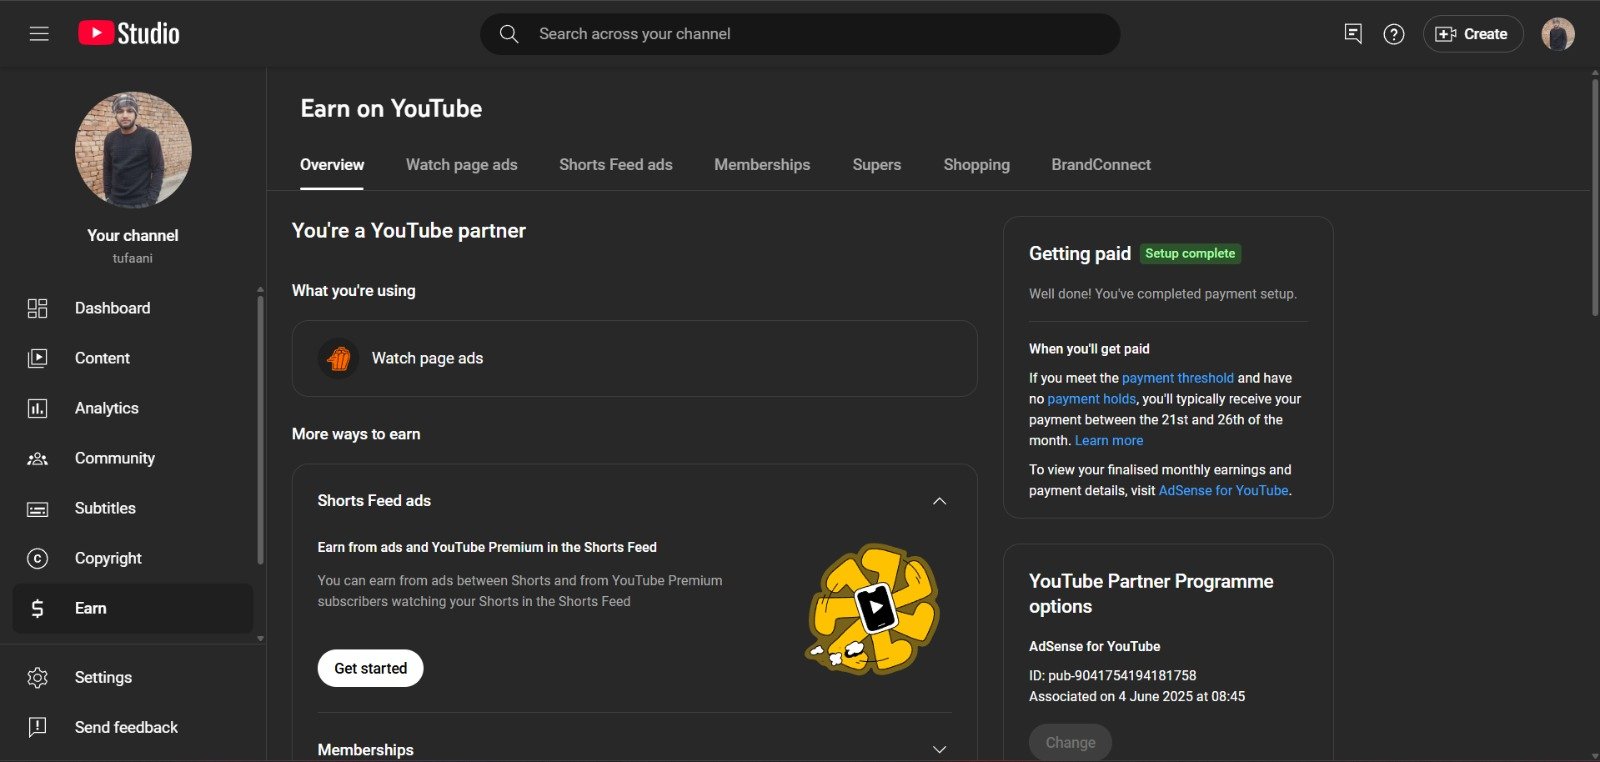
Task: Click the Copyright symbol icon
Action: tap(37, 558)
